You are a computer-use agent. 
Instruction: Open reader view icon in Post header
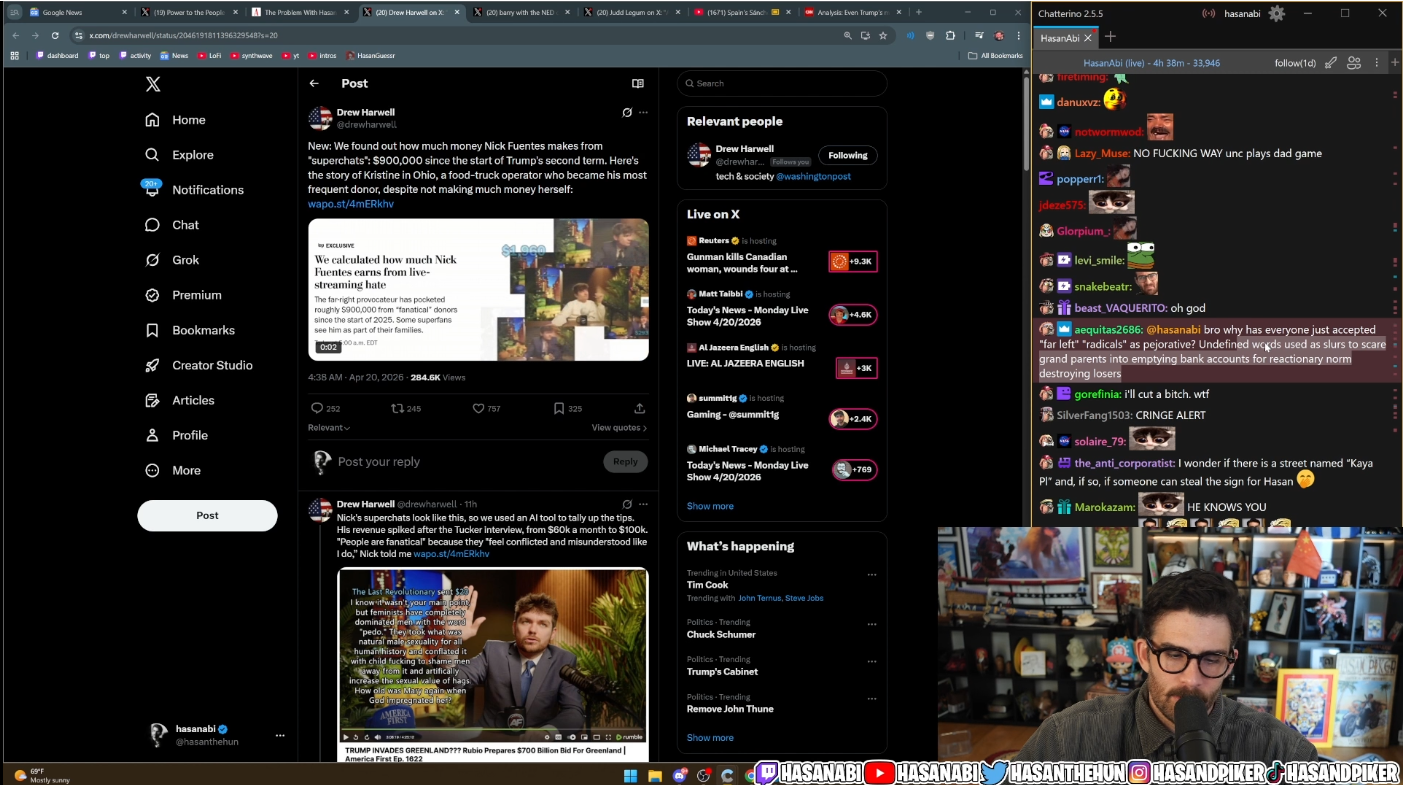tap(638, 84)
